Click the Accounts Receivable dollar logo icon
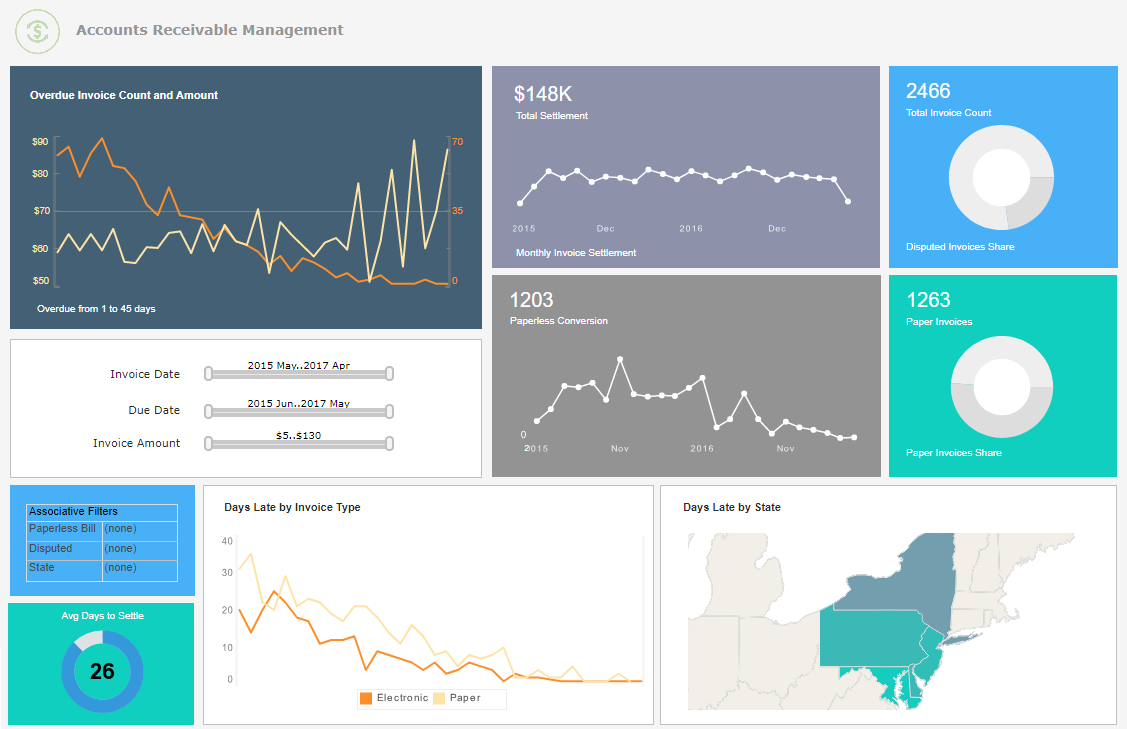 38,31
